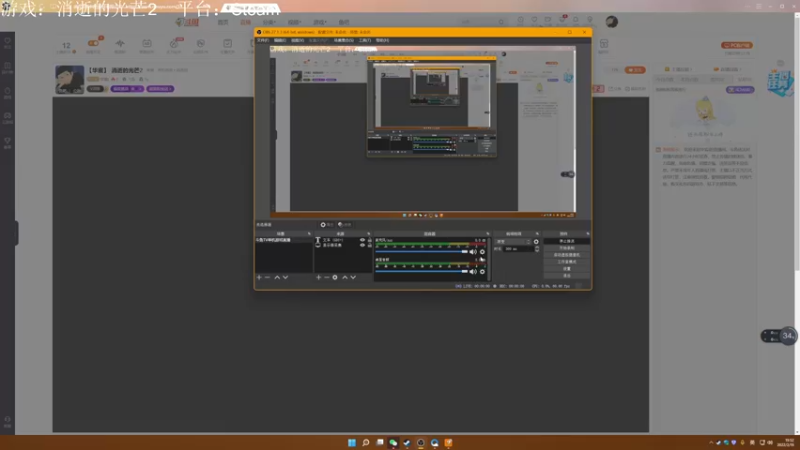Image resolution: width=800 pixels, height=450 pixels.
Task: Open Properties button in OBS source toolbar
Action: click(x=327, y=224)
